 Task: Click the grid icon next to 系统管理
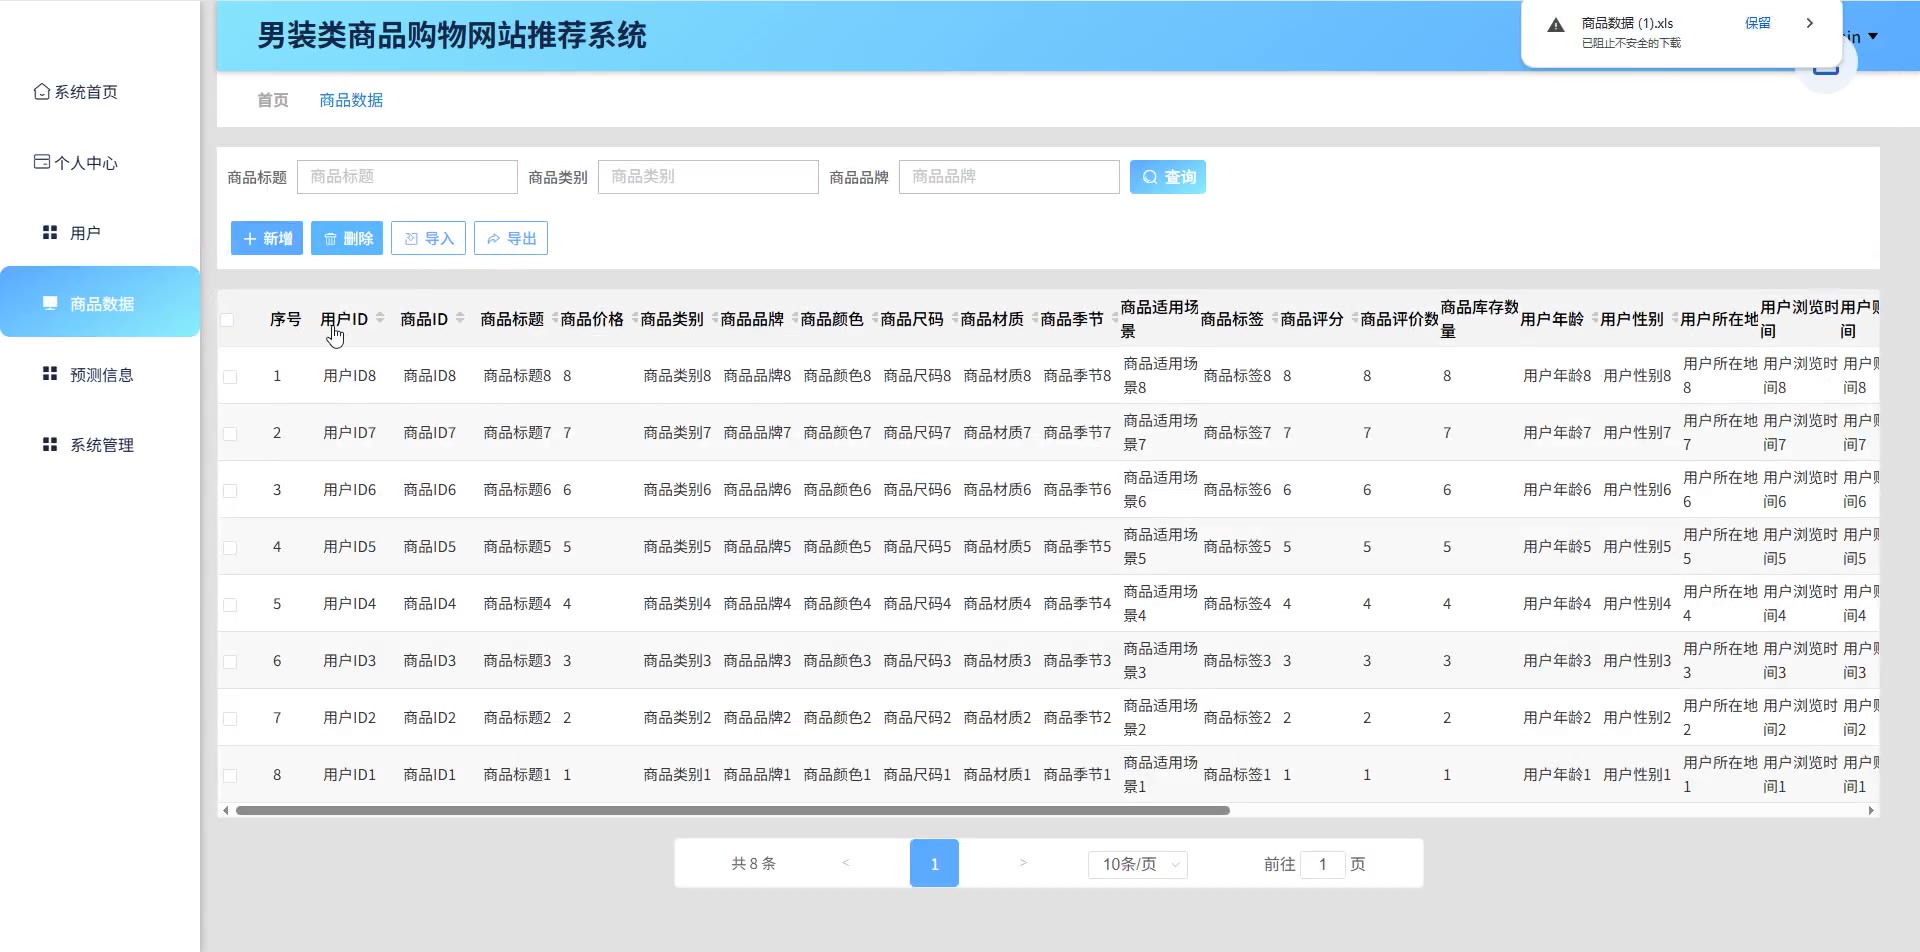tap(50, 445)
